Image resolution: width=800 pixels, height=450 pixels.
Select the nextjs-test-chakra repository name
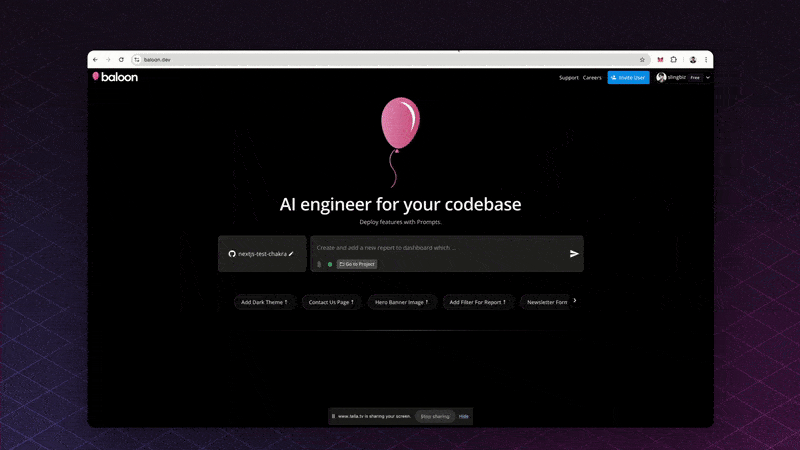262,254
